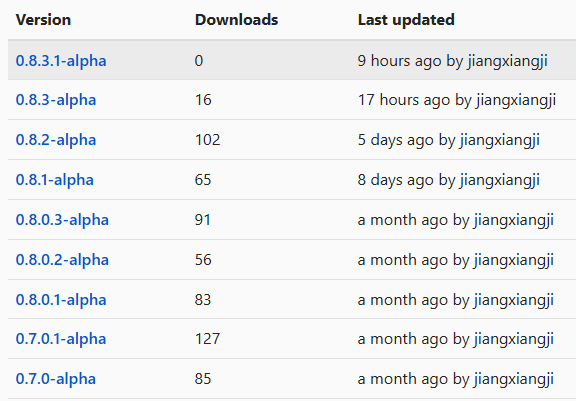Navigate to version 0.7.0.1-alpha

(61, 339)
